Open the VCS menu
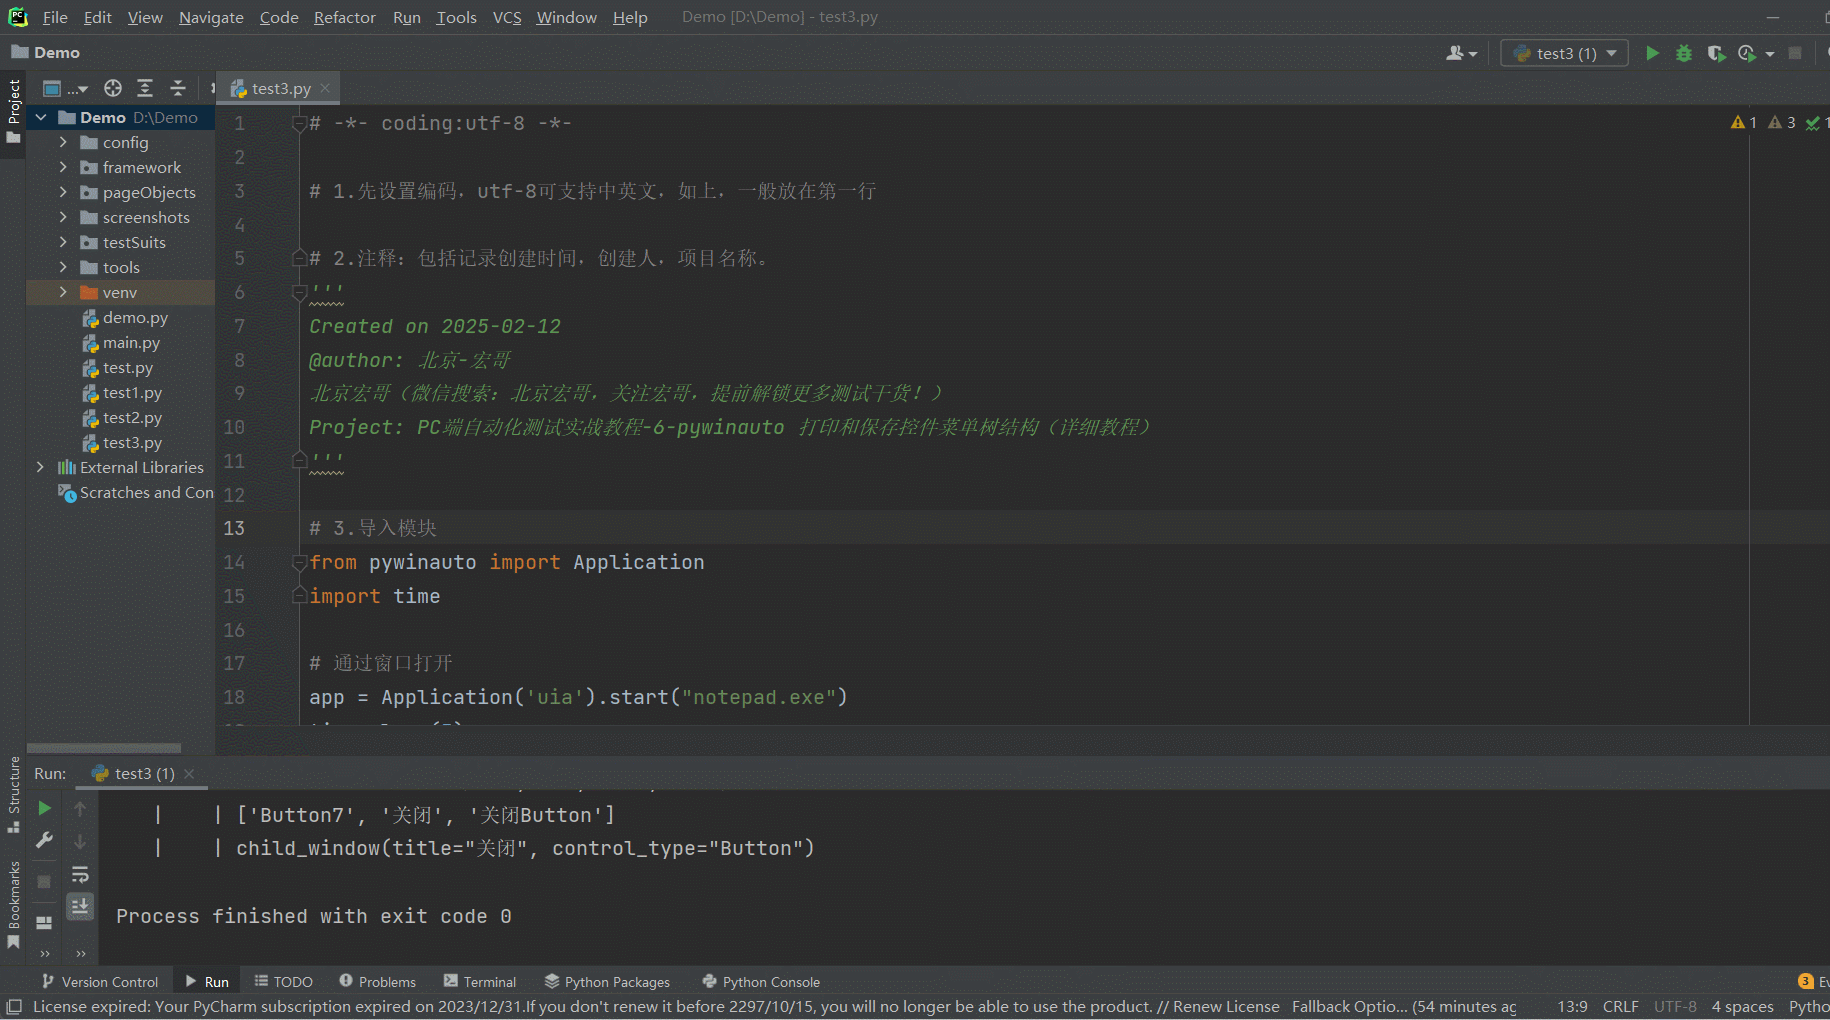This screenshot has height=1020, width=1830. coord(507,17)
